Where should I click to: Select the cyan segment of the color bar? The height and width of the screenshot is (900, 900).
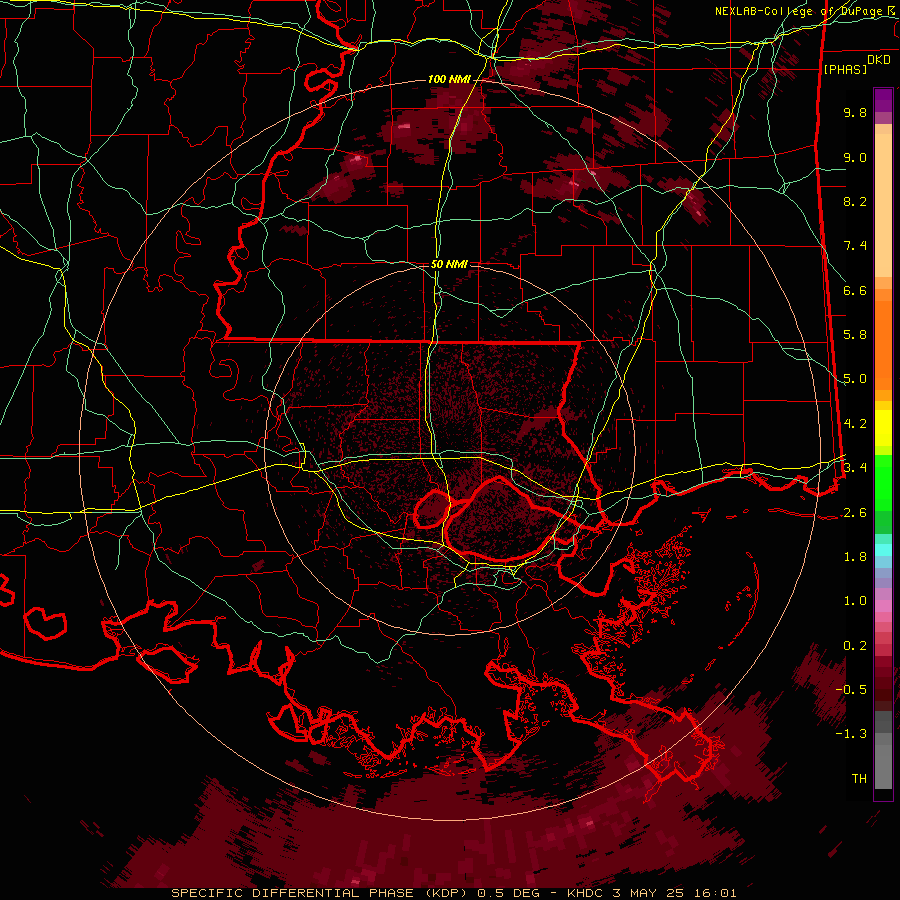point(883,549)
